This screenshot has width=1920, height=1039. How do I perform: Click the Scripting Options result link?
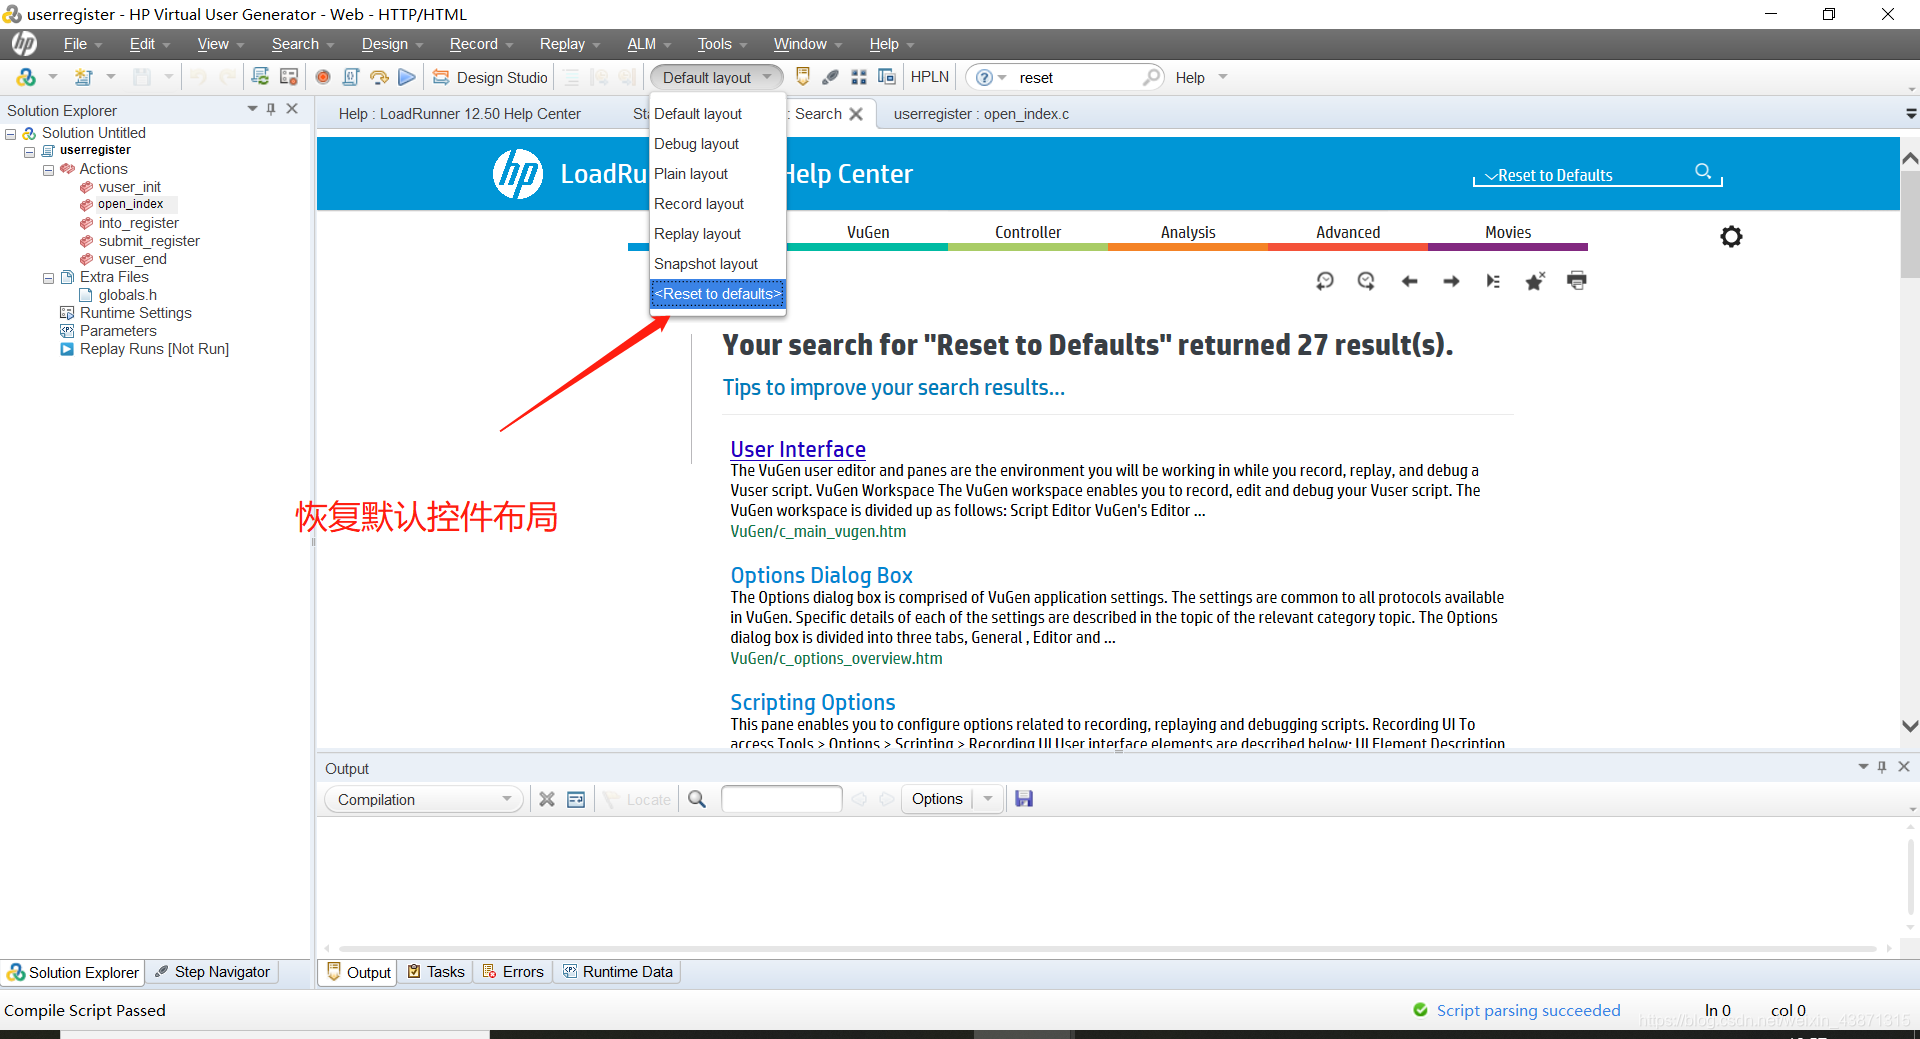(812, 702)
